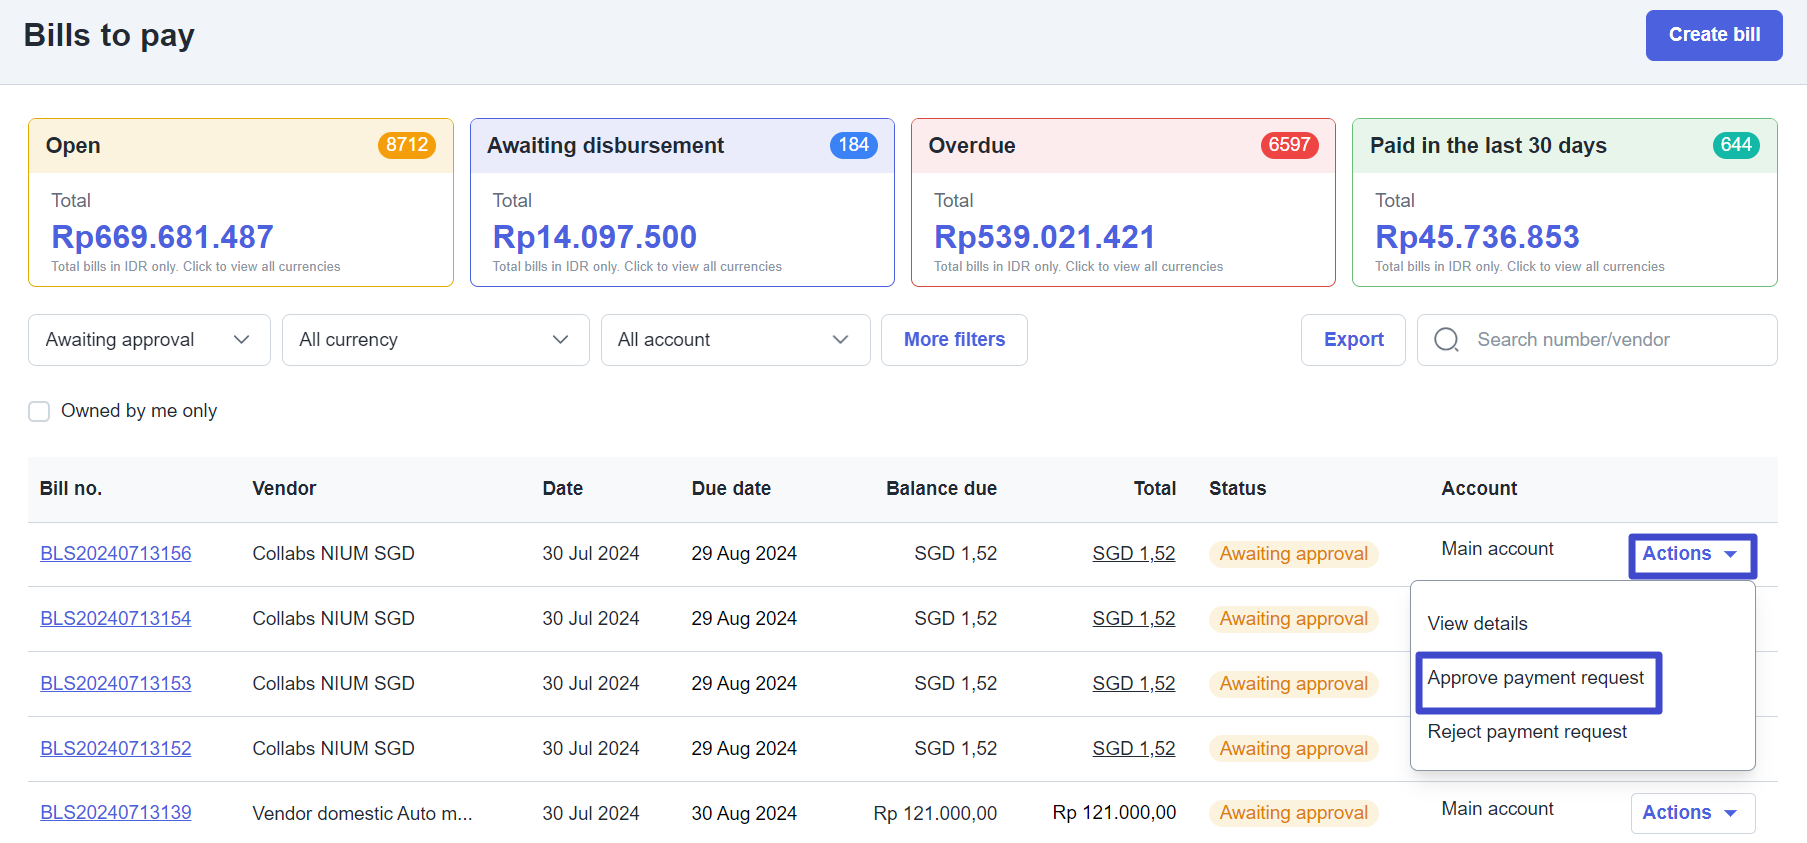The height and width of the screenshot is (843, 1807).
Task: Click the Open bills count badge 8712
Action: [x=407, y=145]
